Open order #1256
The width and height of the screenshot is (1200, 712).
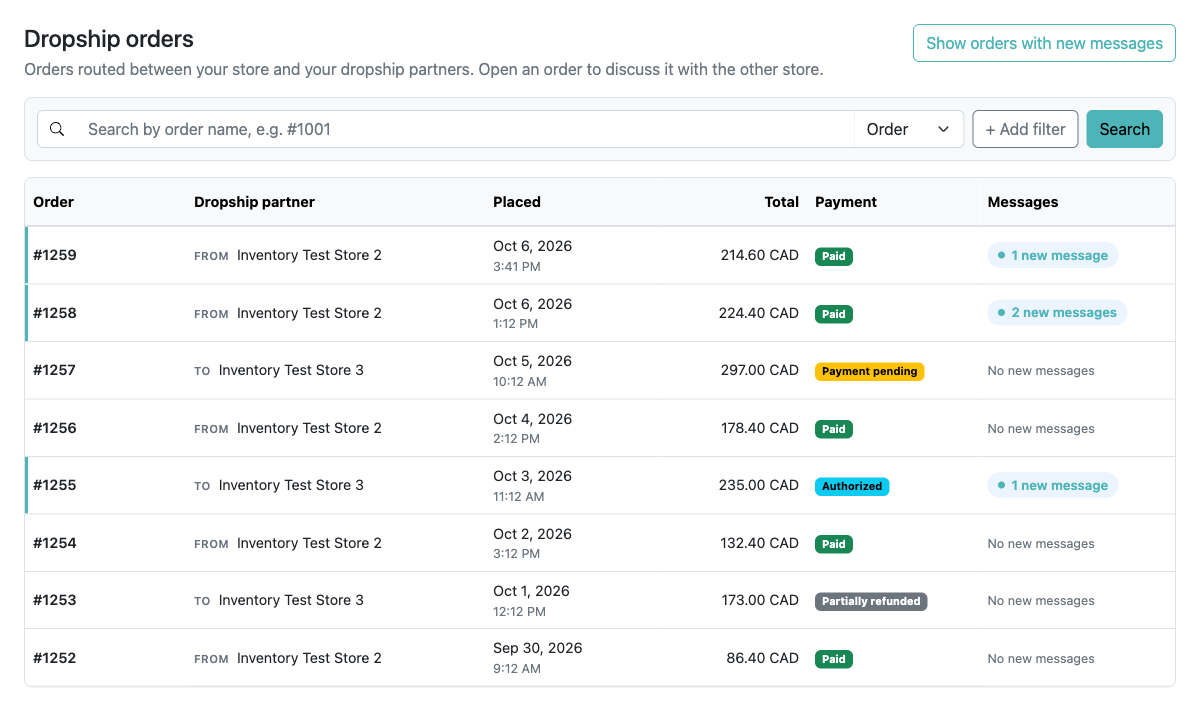pos(55,428)
